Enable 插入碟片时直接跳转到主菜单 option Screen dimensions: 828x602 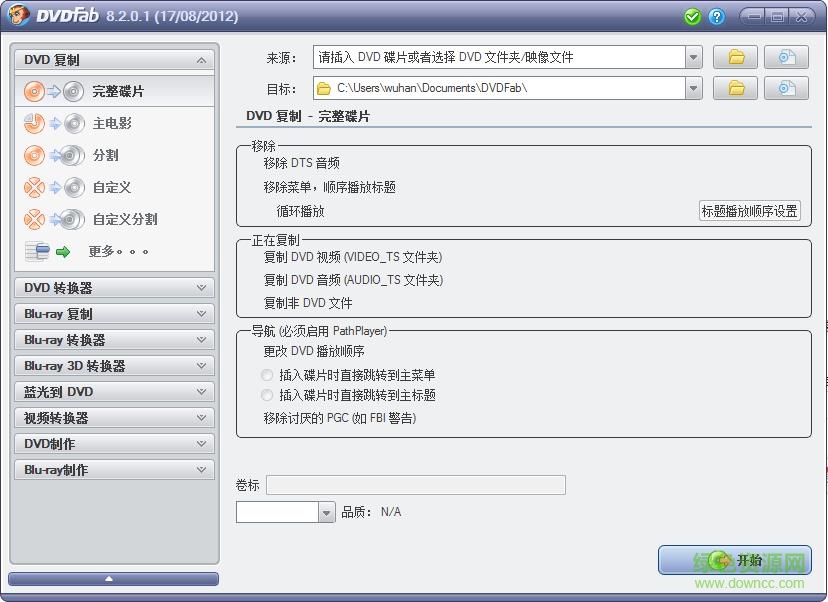(x=267, y=376)
